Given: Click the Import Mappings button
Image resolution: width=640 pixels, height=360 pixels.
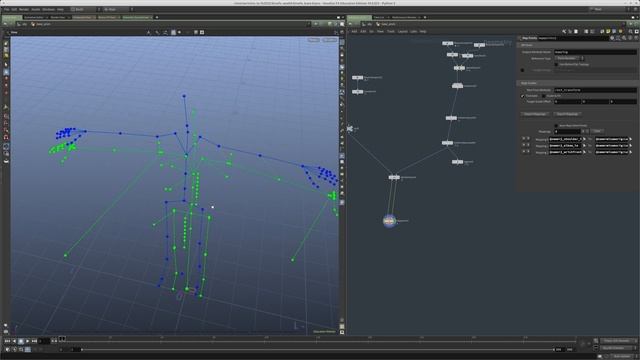Looking at the screenshot, I should [x=536, y=114].
